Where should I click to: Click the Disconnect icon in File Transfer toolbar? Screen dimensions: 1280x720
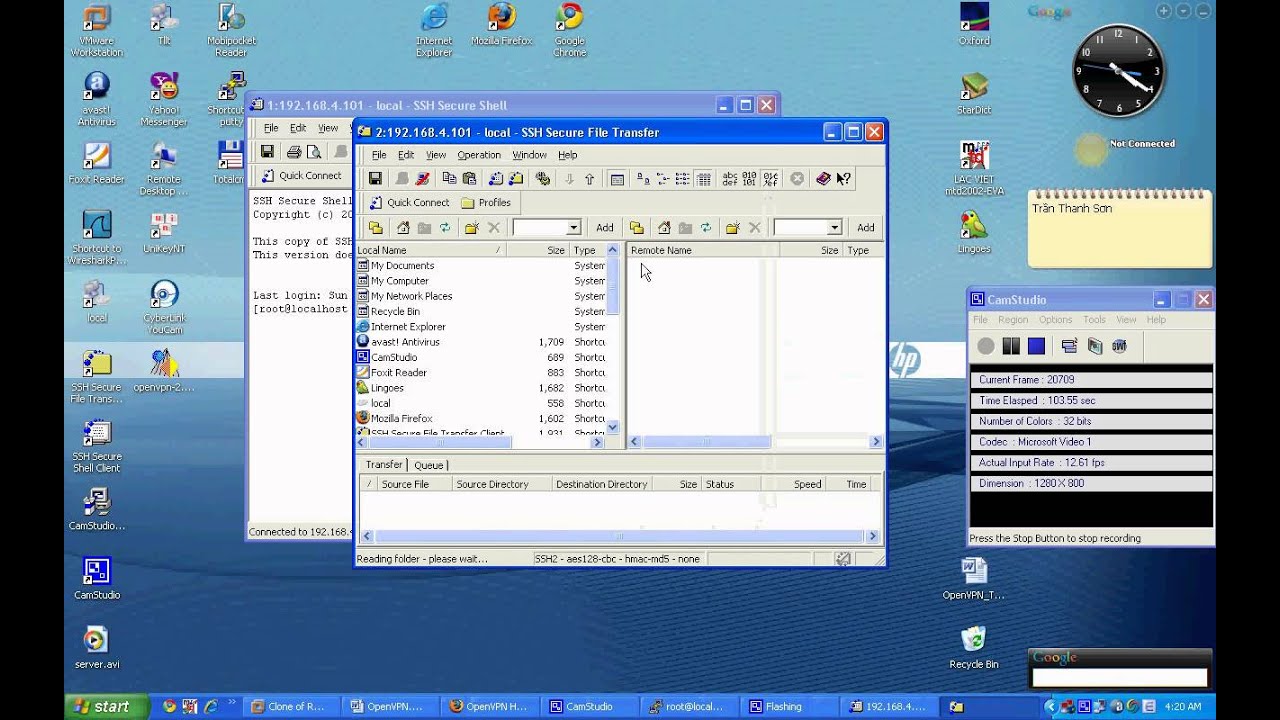423,179
